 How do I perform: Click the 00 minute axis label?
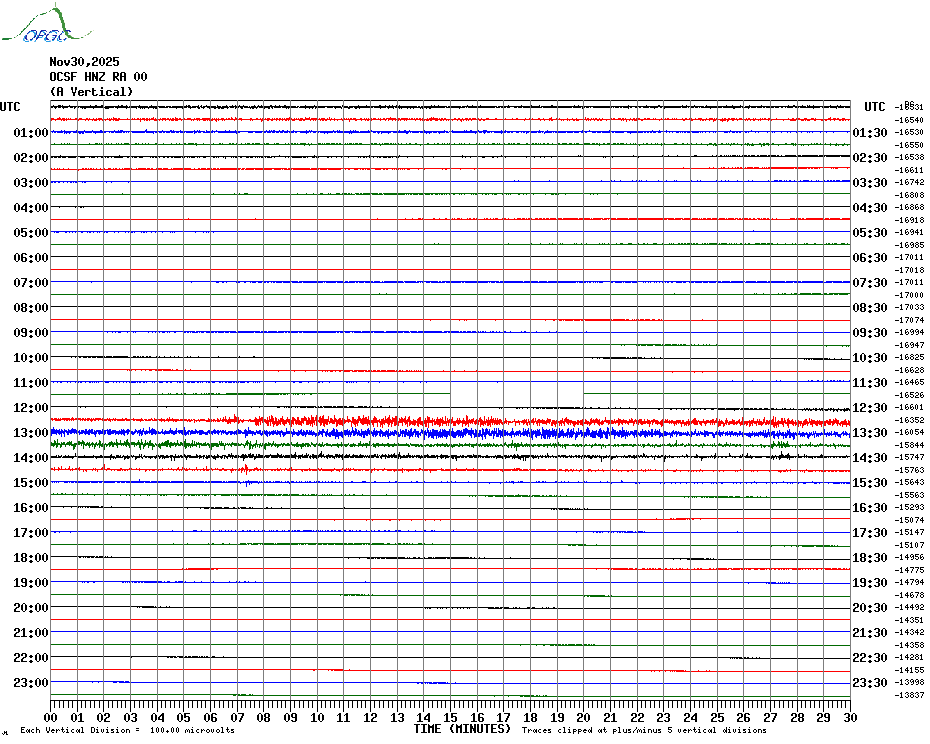(x=51, y=718)
